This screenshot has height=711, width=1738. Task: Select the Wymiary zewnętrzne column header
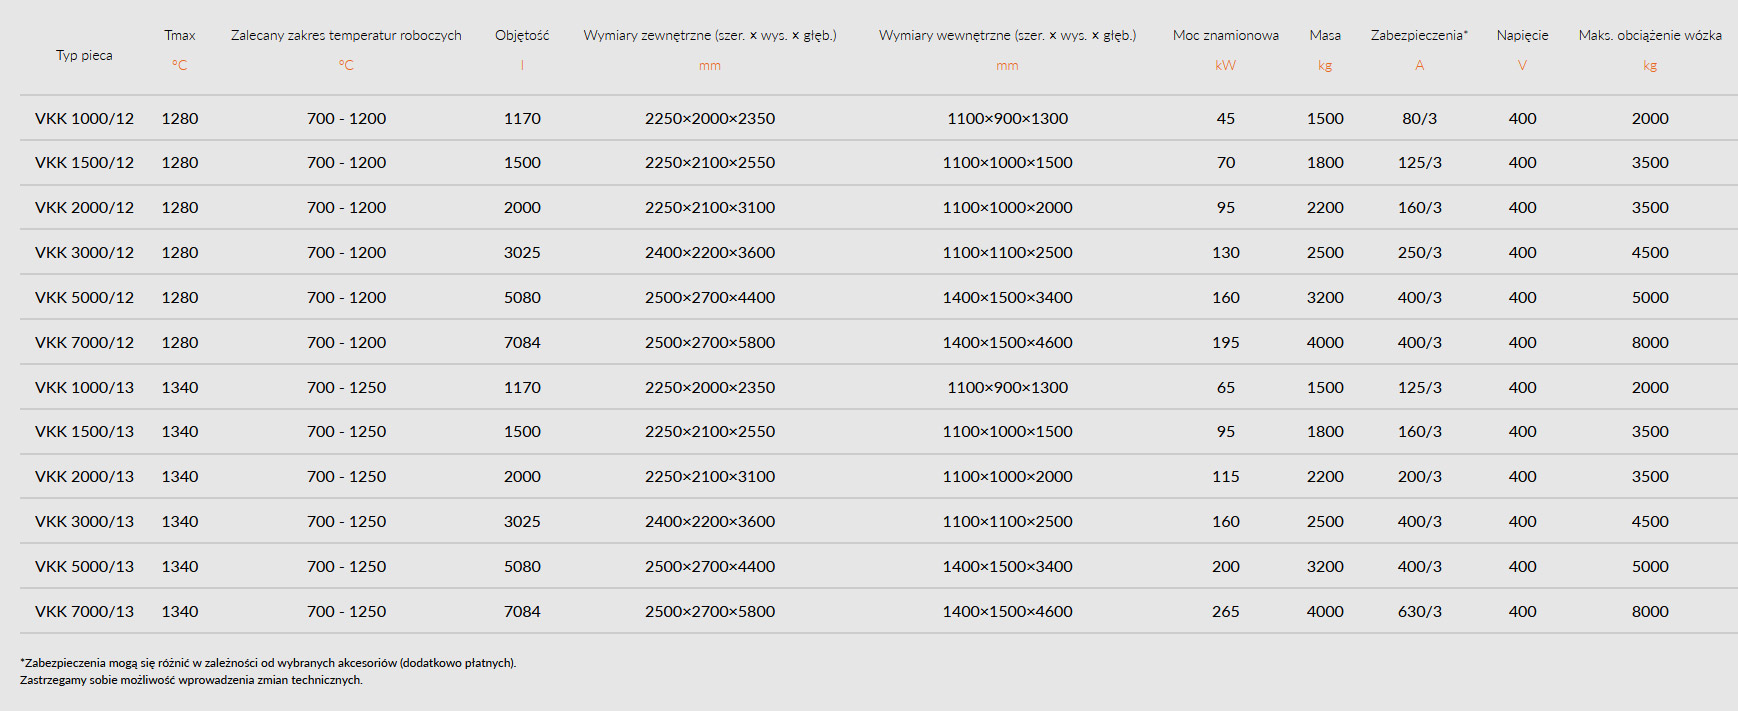click(x=710, y=35)
